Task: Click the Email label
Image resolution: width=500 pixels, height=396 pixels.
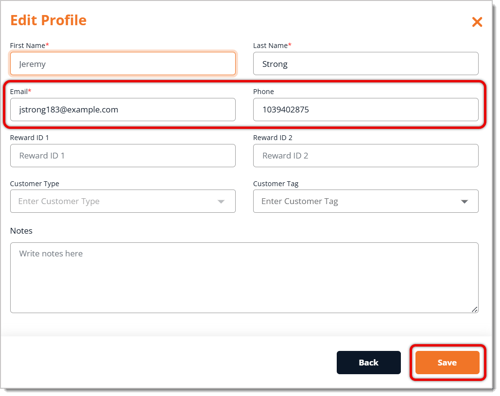Action: pos(19,91)
